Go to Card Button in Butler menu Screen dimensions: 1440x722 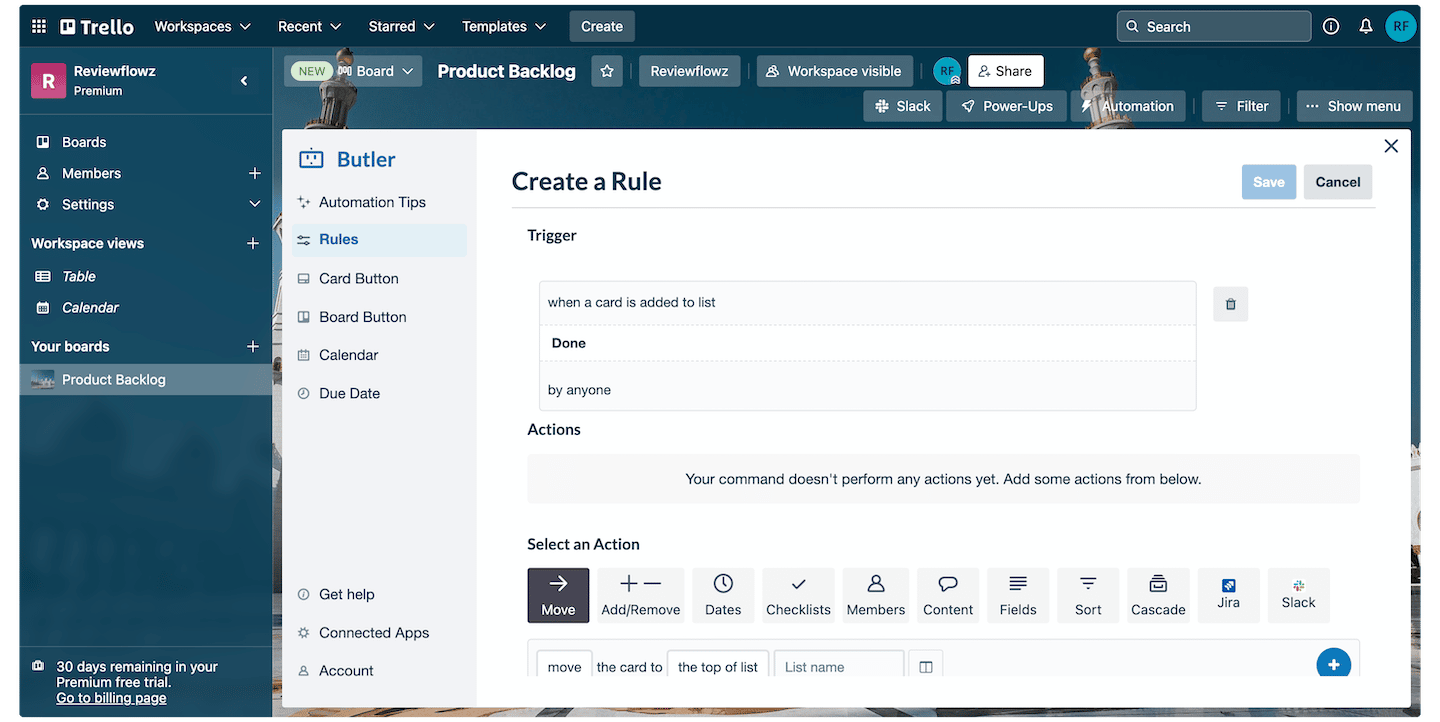359,279
